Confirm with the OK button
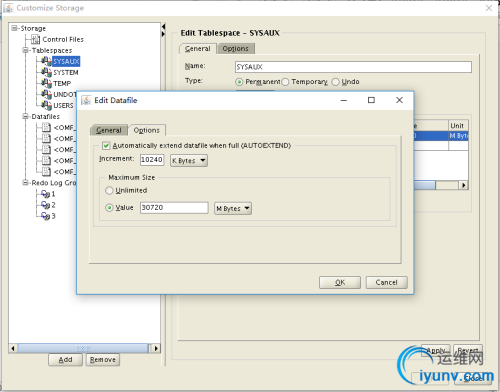Screen dimensions: 500x392 tap(340, 282)
